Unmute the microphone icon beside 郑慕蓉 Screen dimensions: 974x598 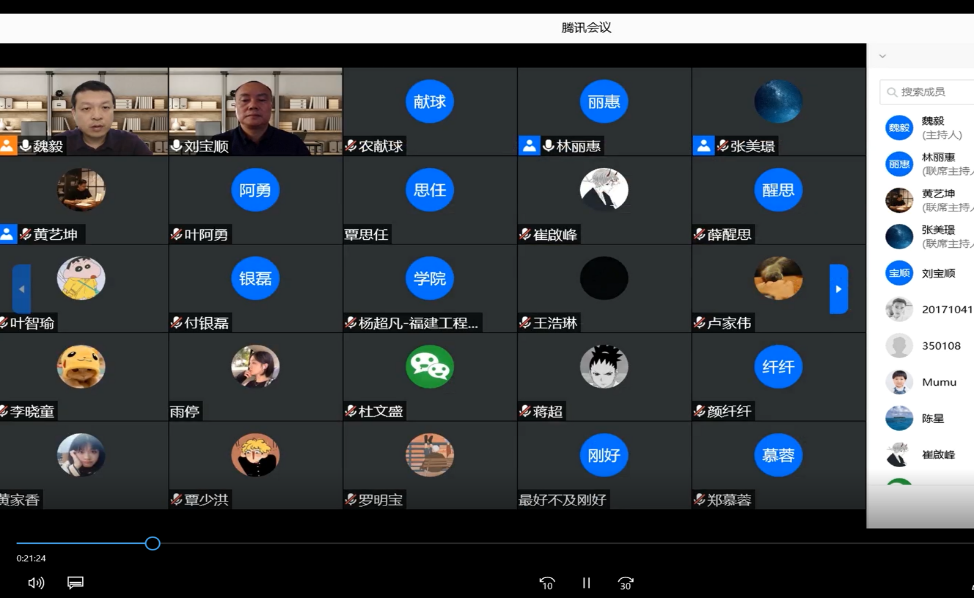point(699,499)
